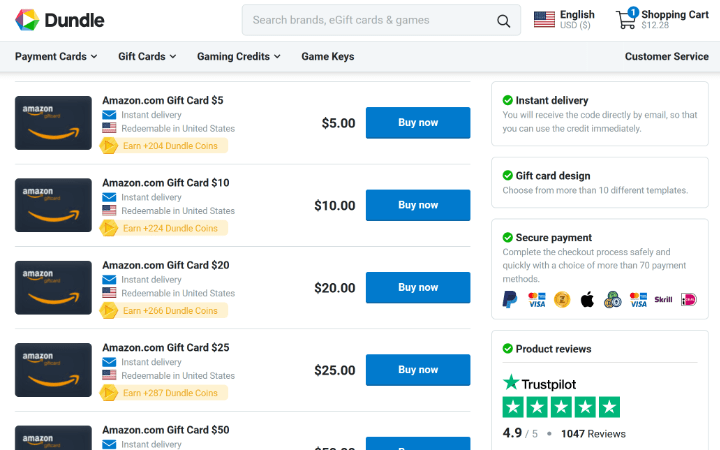Expand the Payment Cards menu
The image size is (720, 450).
point(56,56)
